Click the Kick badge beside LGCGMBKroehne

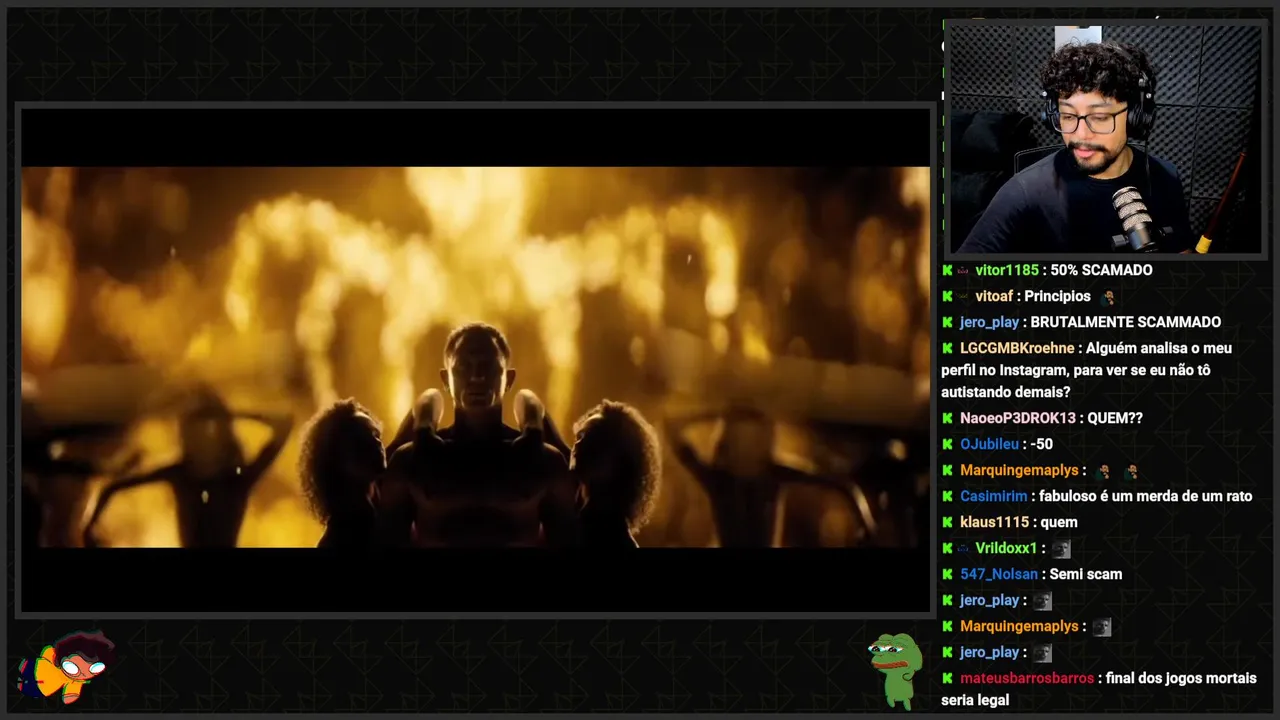tap(947, 348)
